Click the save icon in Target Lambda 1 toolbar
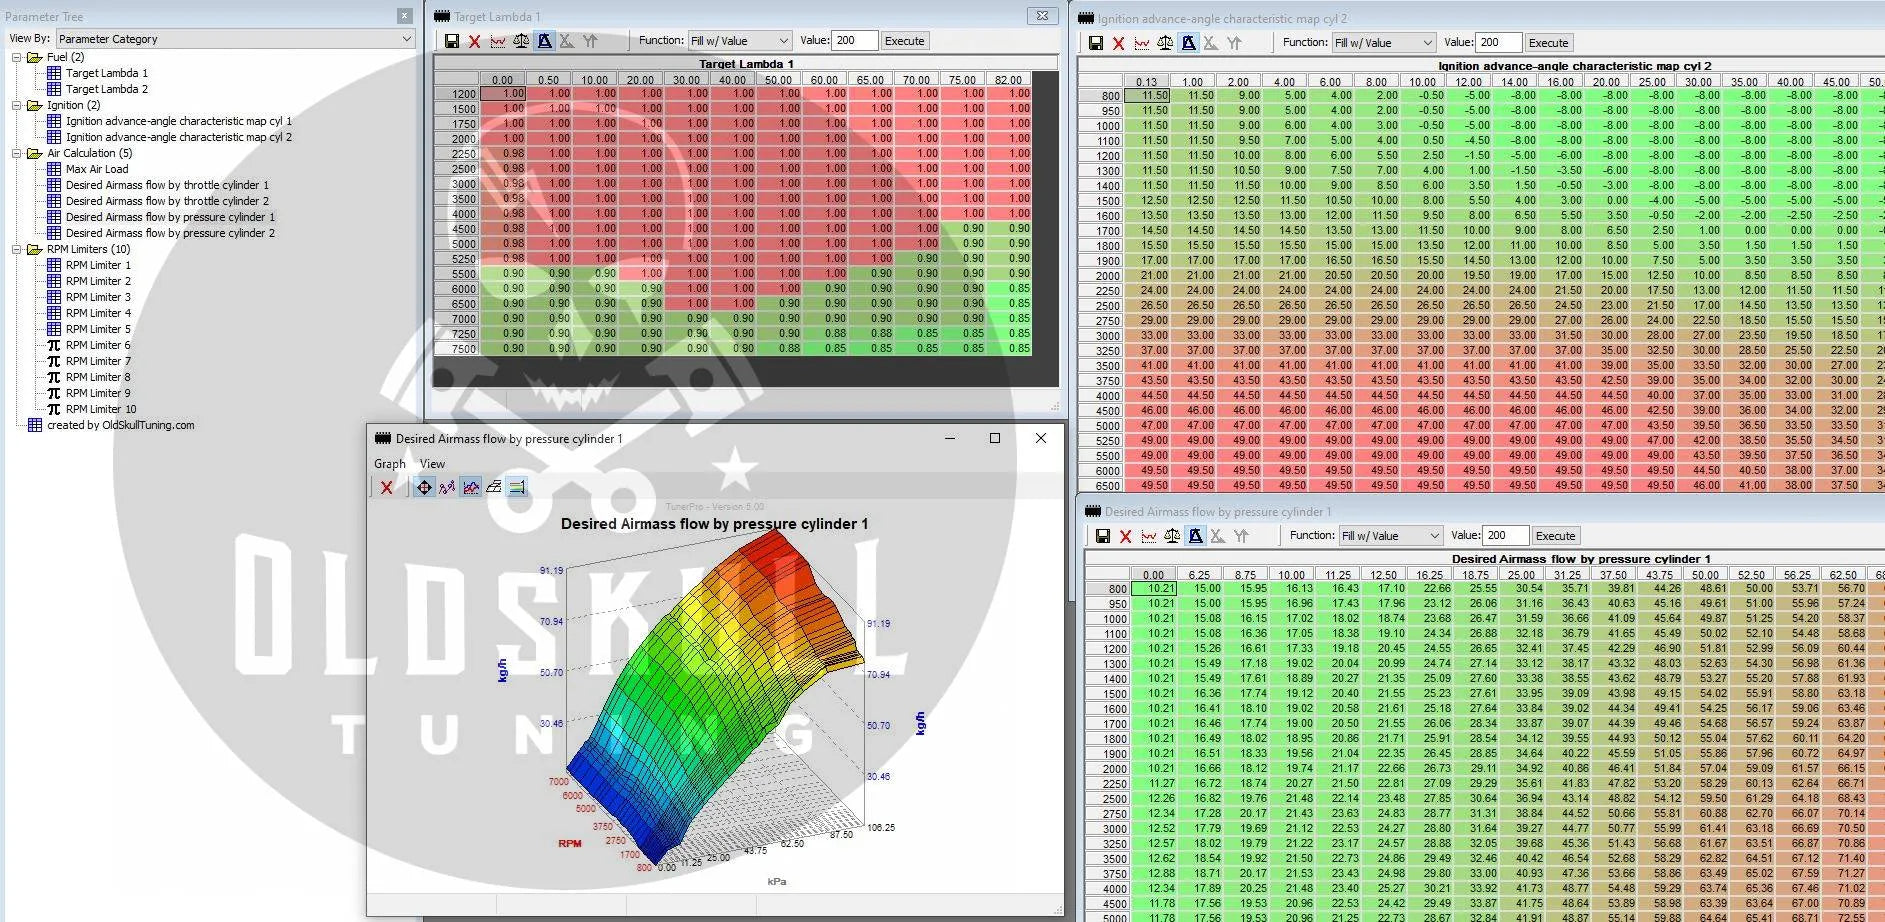1885x922 pixels. coord(452,41)
